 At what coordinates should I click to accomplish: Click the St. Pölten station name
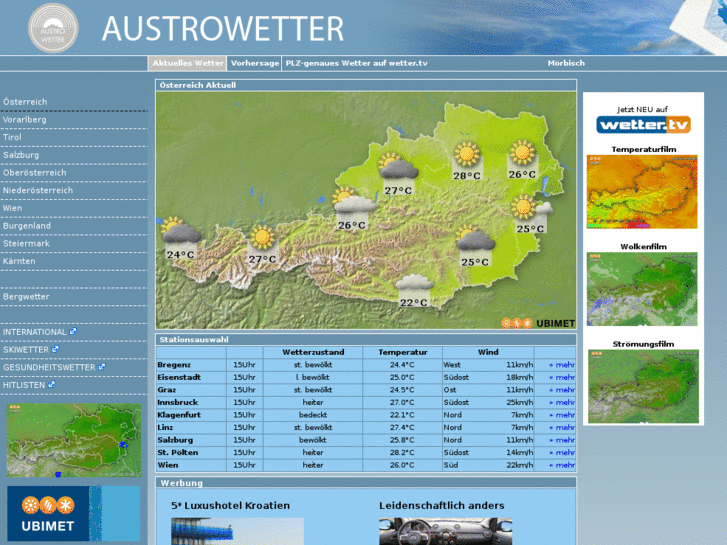[178, 452]
